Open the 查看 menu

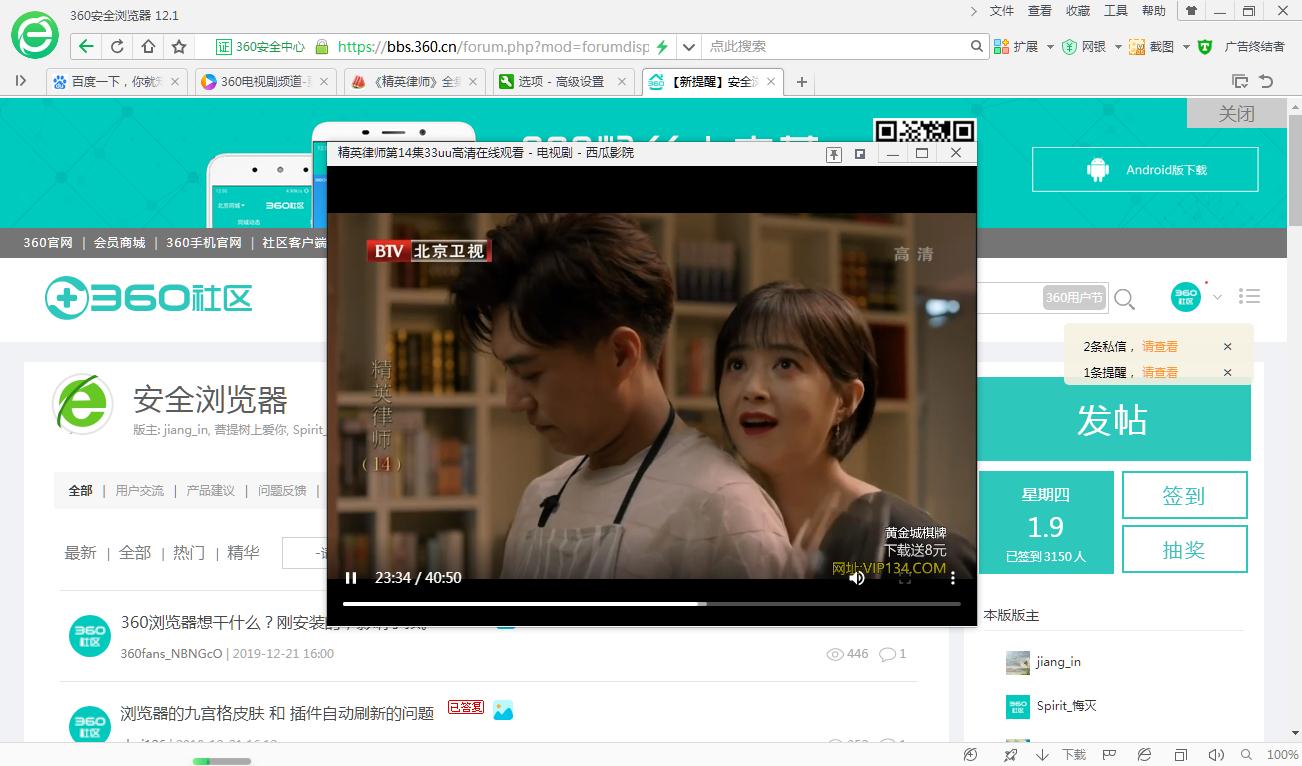click(x=1040, y=11)
